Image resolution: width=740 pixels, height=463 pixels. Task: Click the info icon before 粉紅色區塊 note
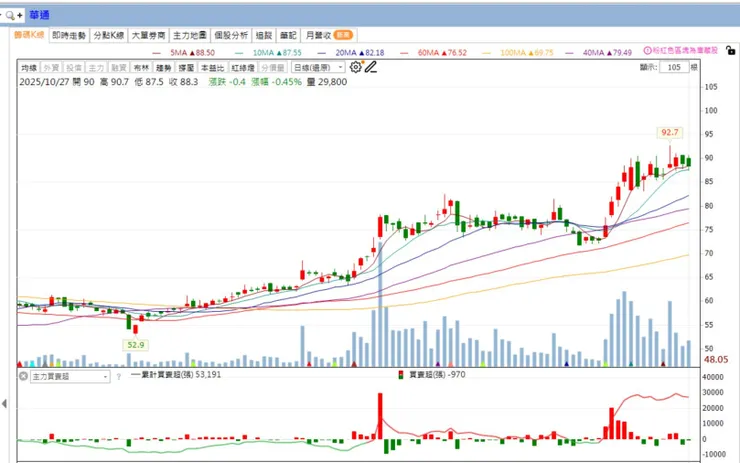pyautogui.click(x=648, y=50)
